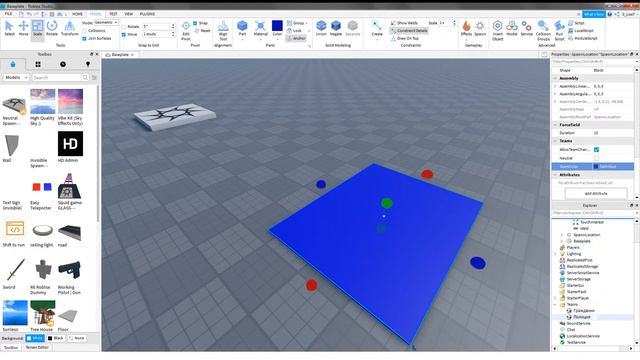
Task: Disable the Move snap checkbox
Action: tap(124, 34)
